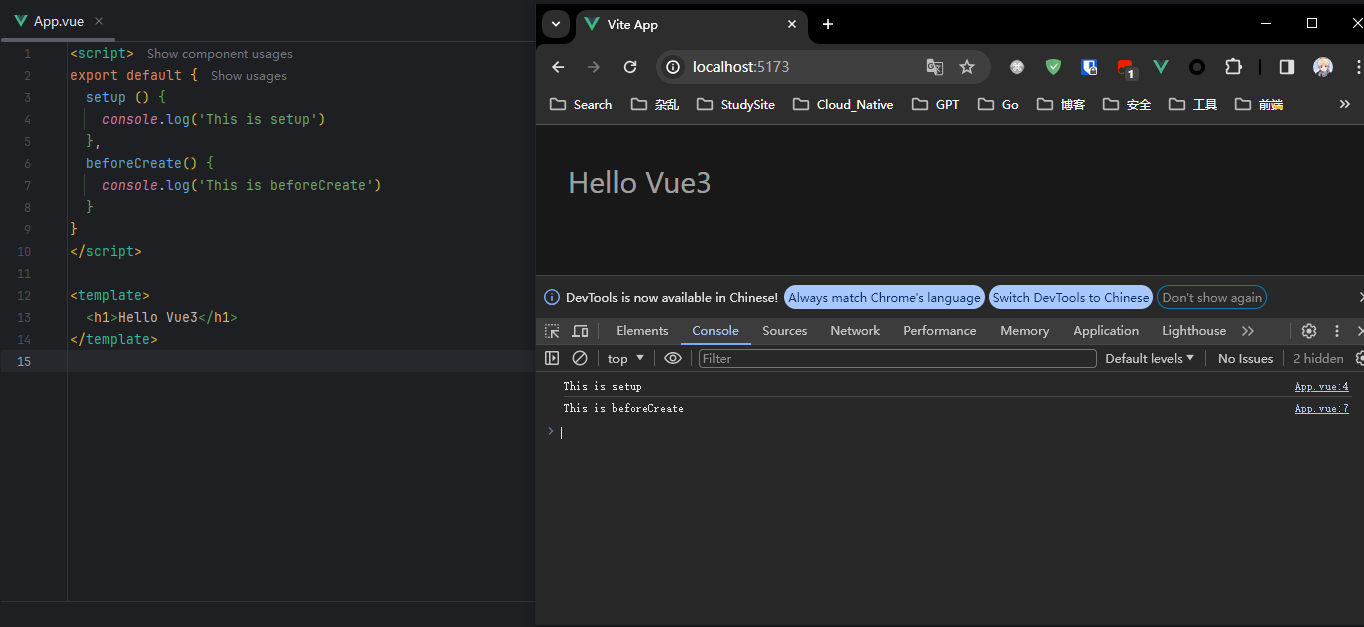Open the Vue devtools extension icon
The image size is (1364, 627).
1161,67
